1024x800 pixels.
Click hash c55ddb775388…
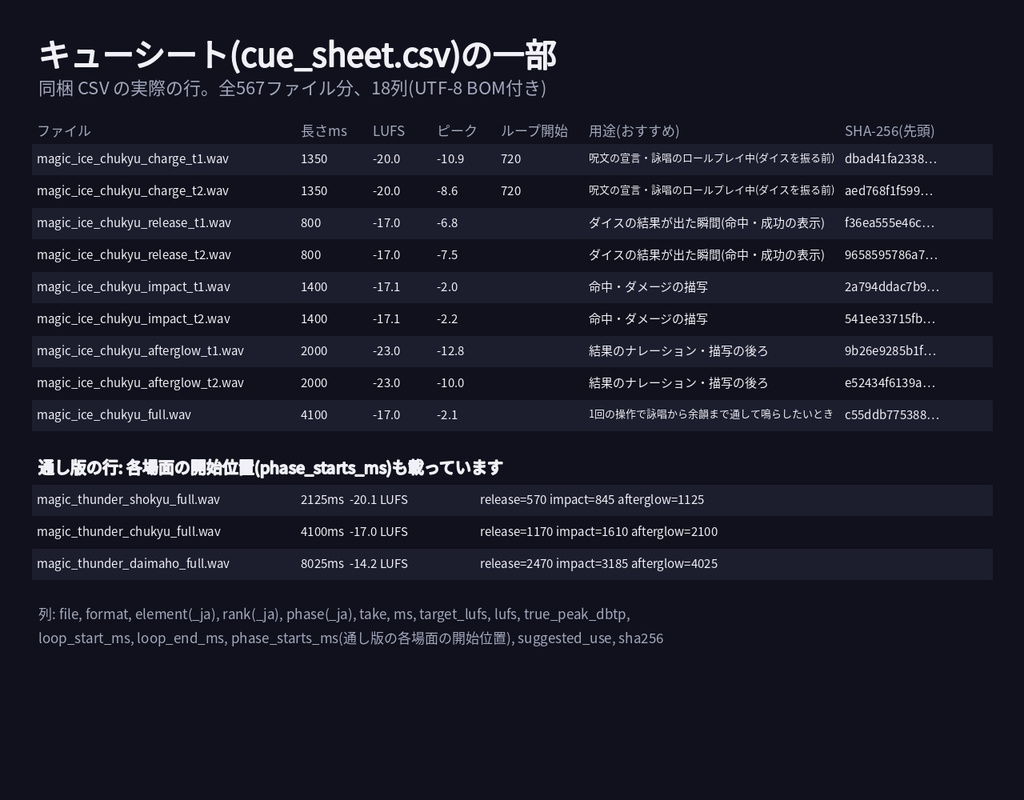(892, 415)
